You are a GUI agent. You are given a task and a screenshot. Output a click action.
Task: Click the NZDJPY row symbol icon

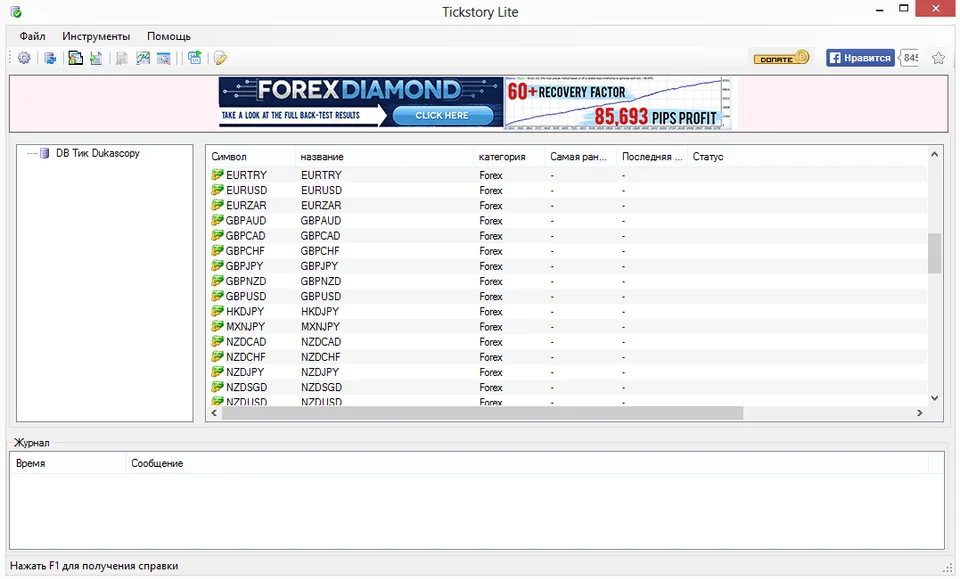217,372
